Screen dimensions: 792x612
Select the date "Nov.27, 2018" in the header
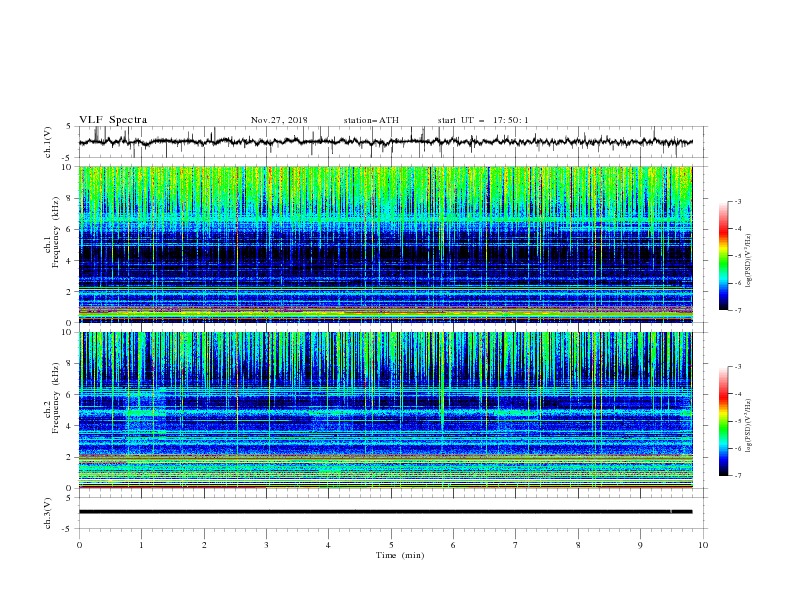tap(279, 120)
